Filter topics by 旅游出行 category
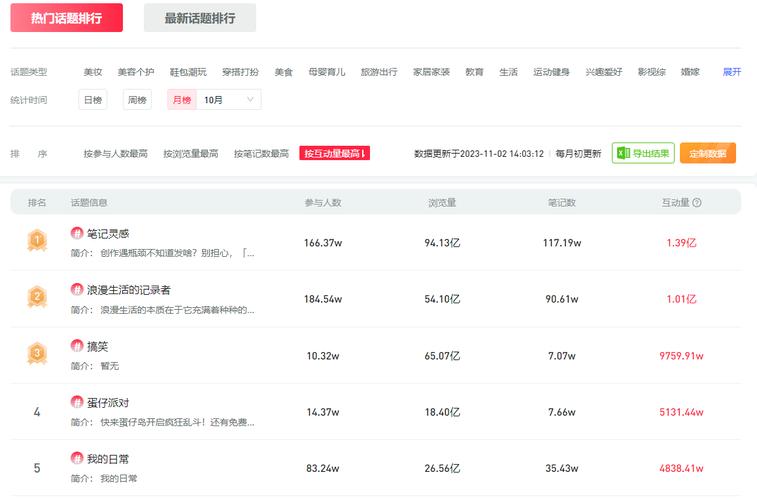The height and width of the screenshot is (500, 757). click(379, 72)
